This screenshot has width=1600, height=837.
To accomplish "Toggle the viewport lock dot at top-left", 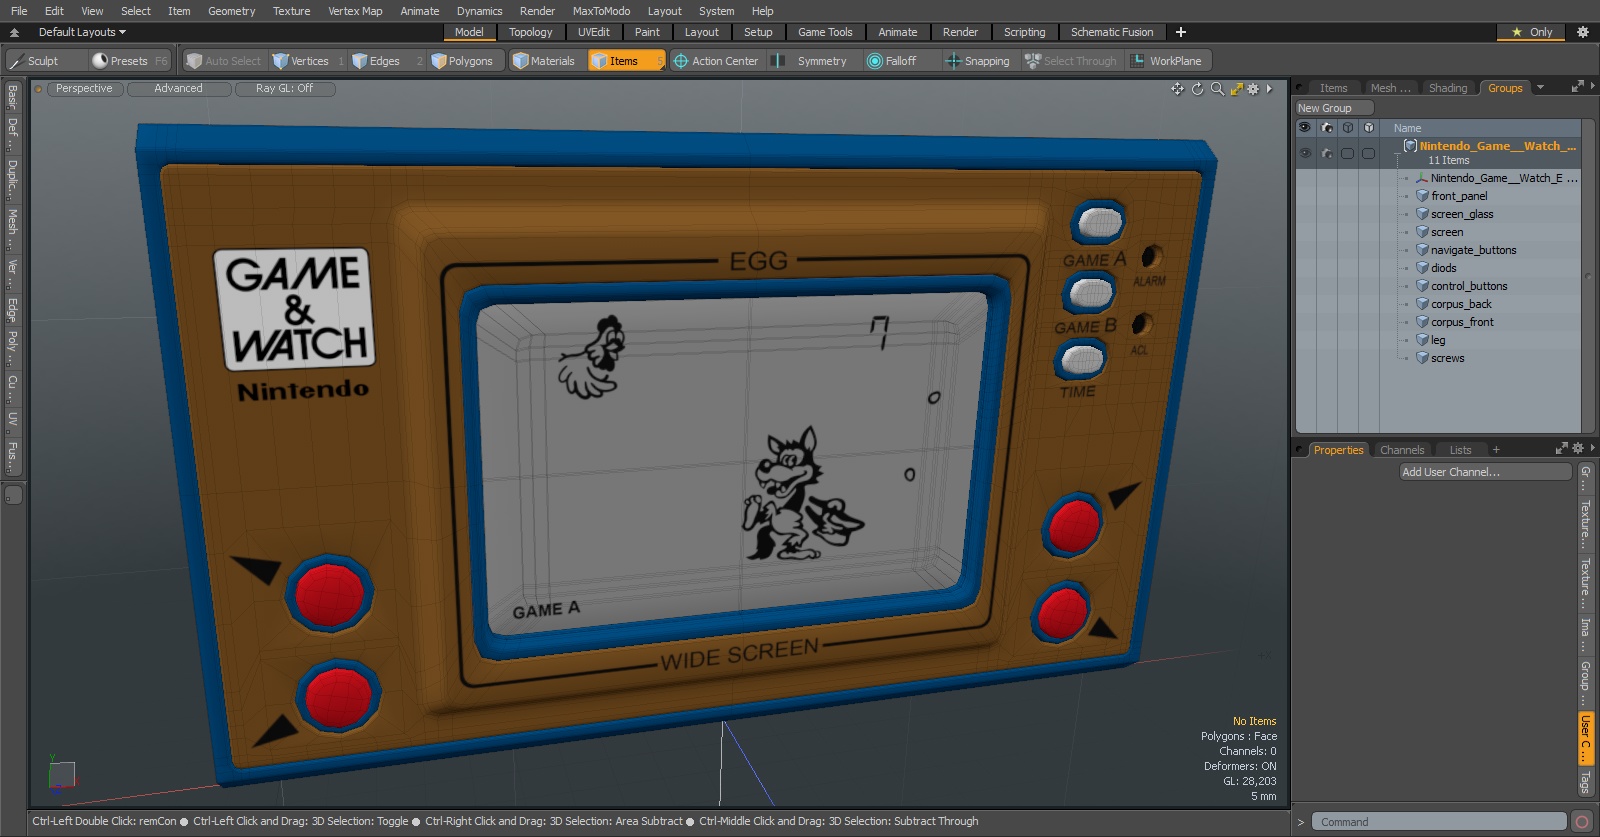I will tap(38, 89).
